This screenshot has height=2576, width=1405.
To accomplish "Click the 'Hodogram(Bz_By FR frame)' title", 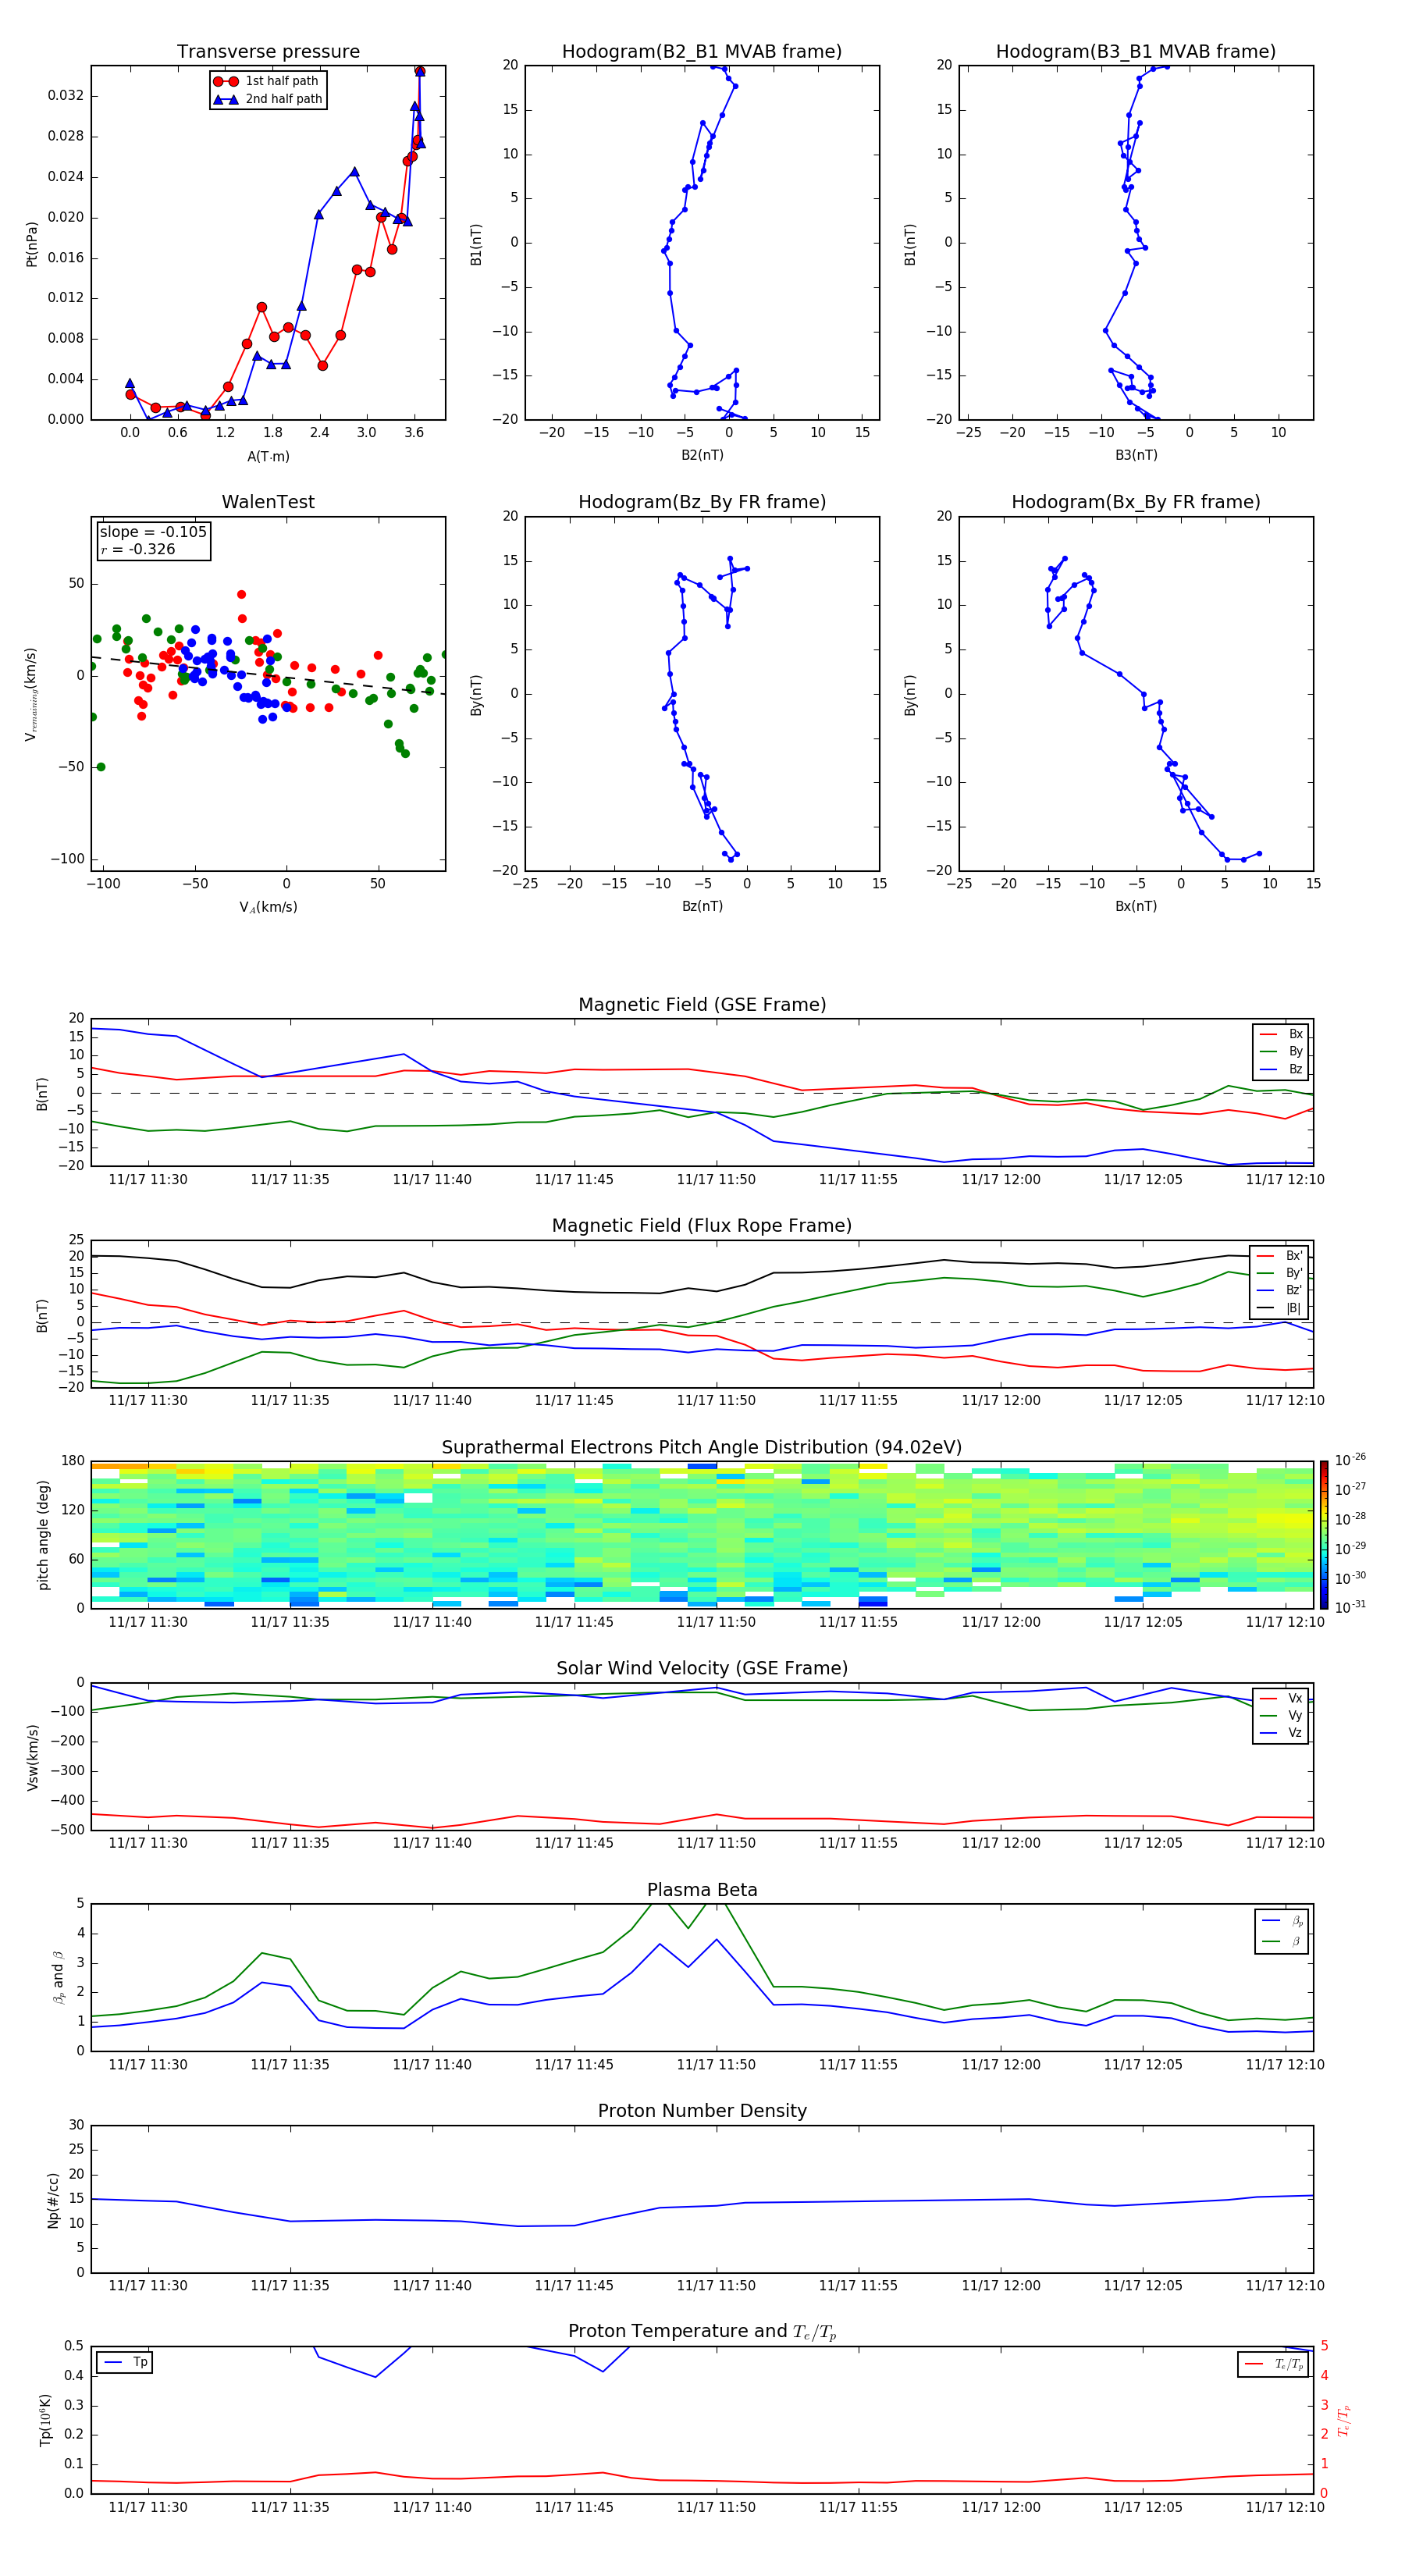I will (x=702, y=502).
